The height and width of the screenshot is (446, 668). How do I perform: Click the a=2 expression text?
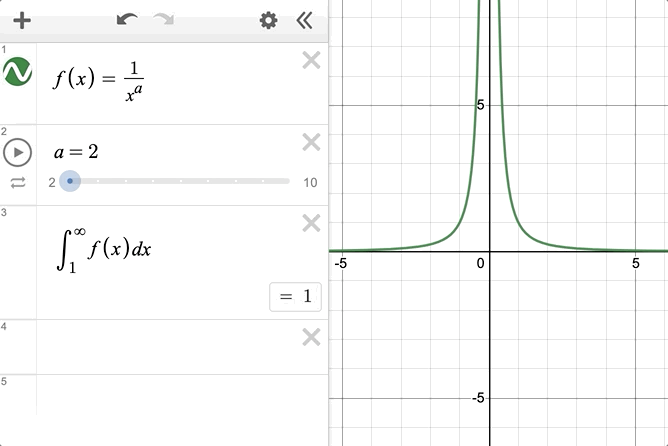76,152
